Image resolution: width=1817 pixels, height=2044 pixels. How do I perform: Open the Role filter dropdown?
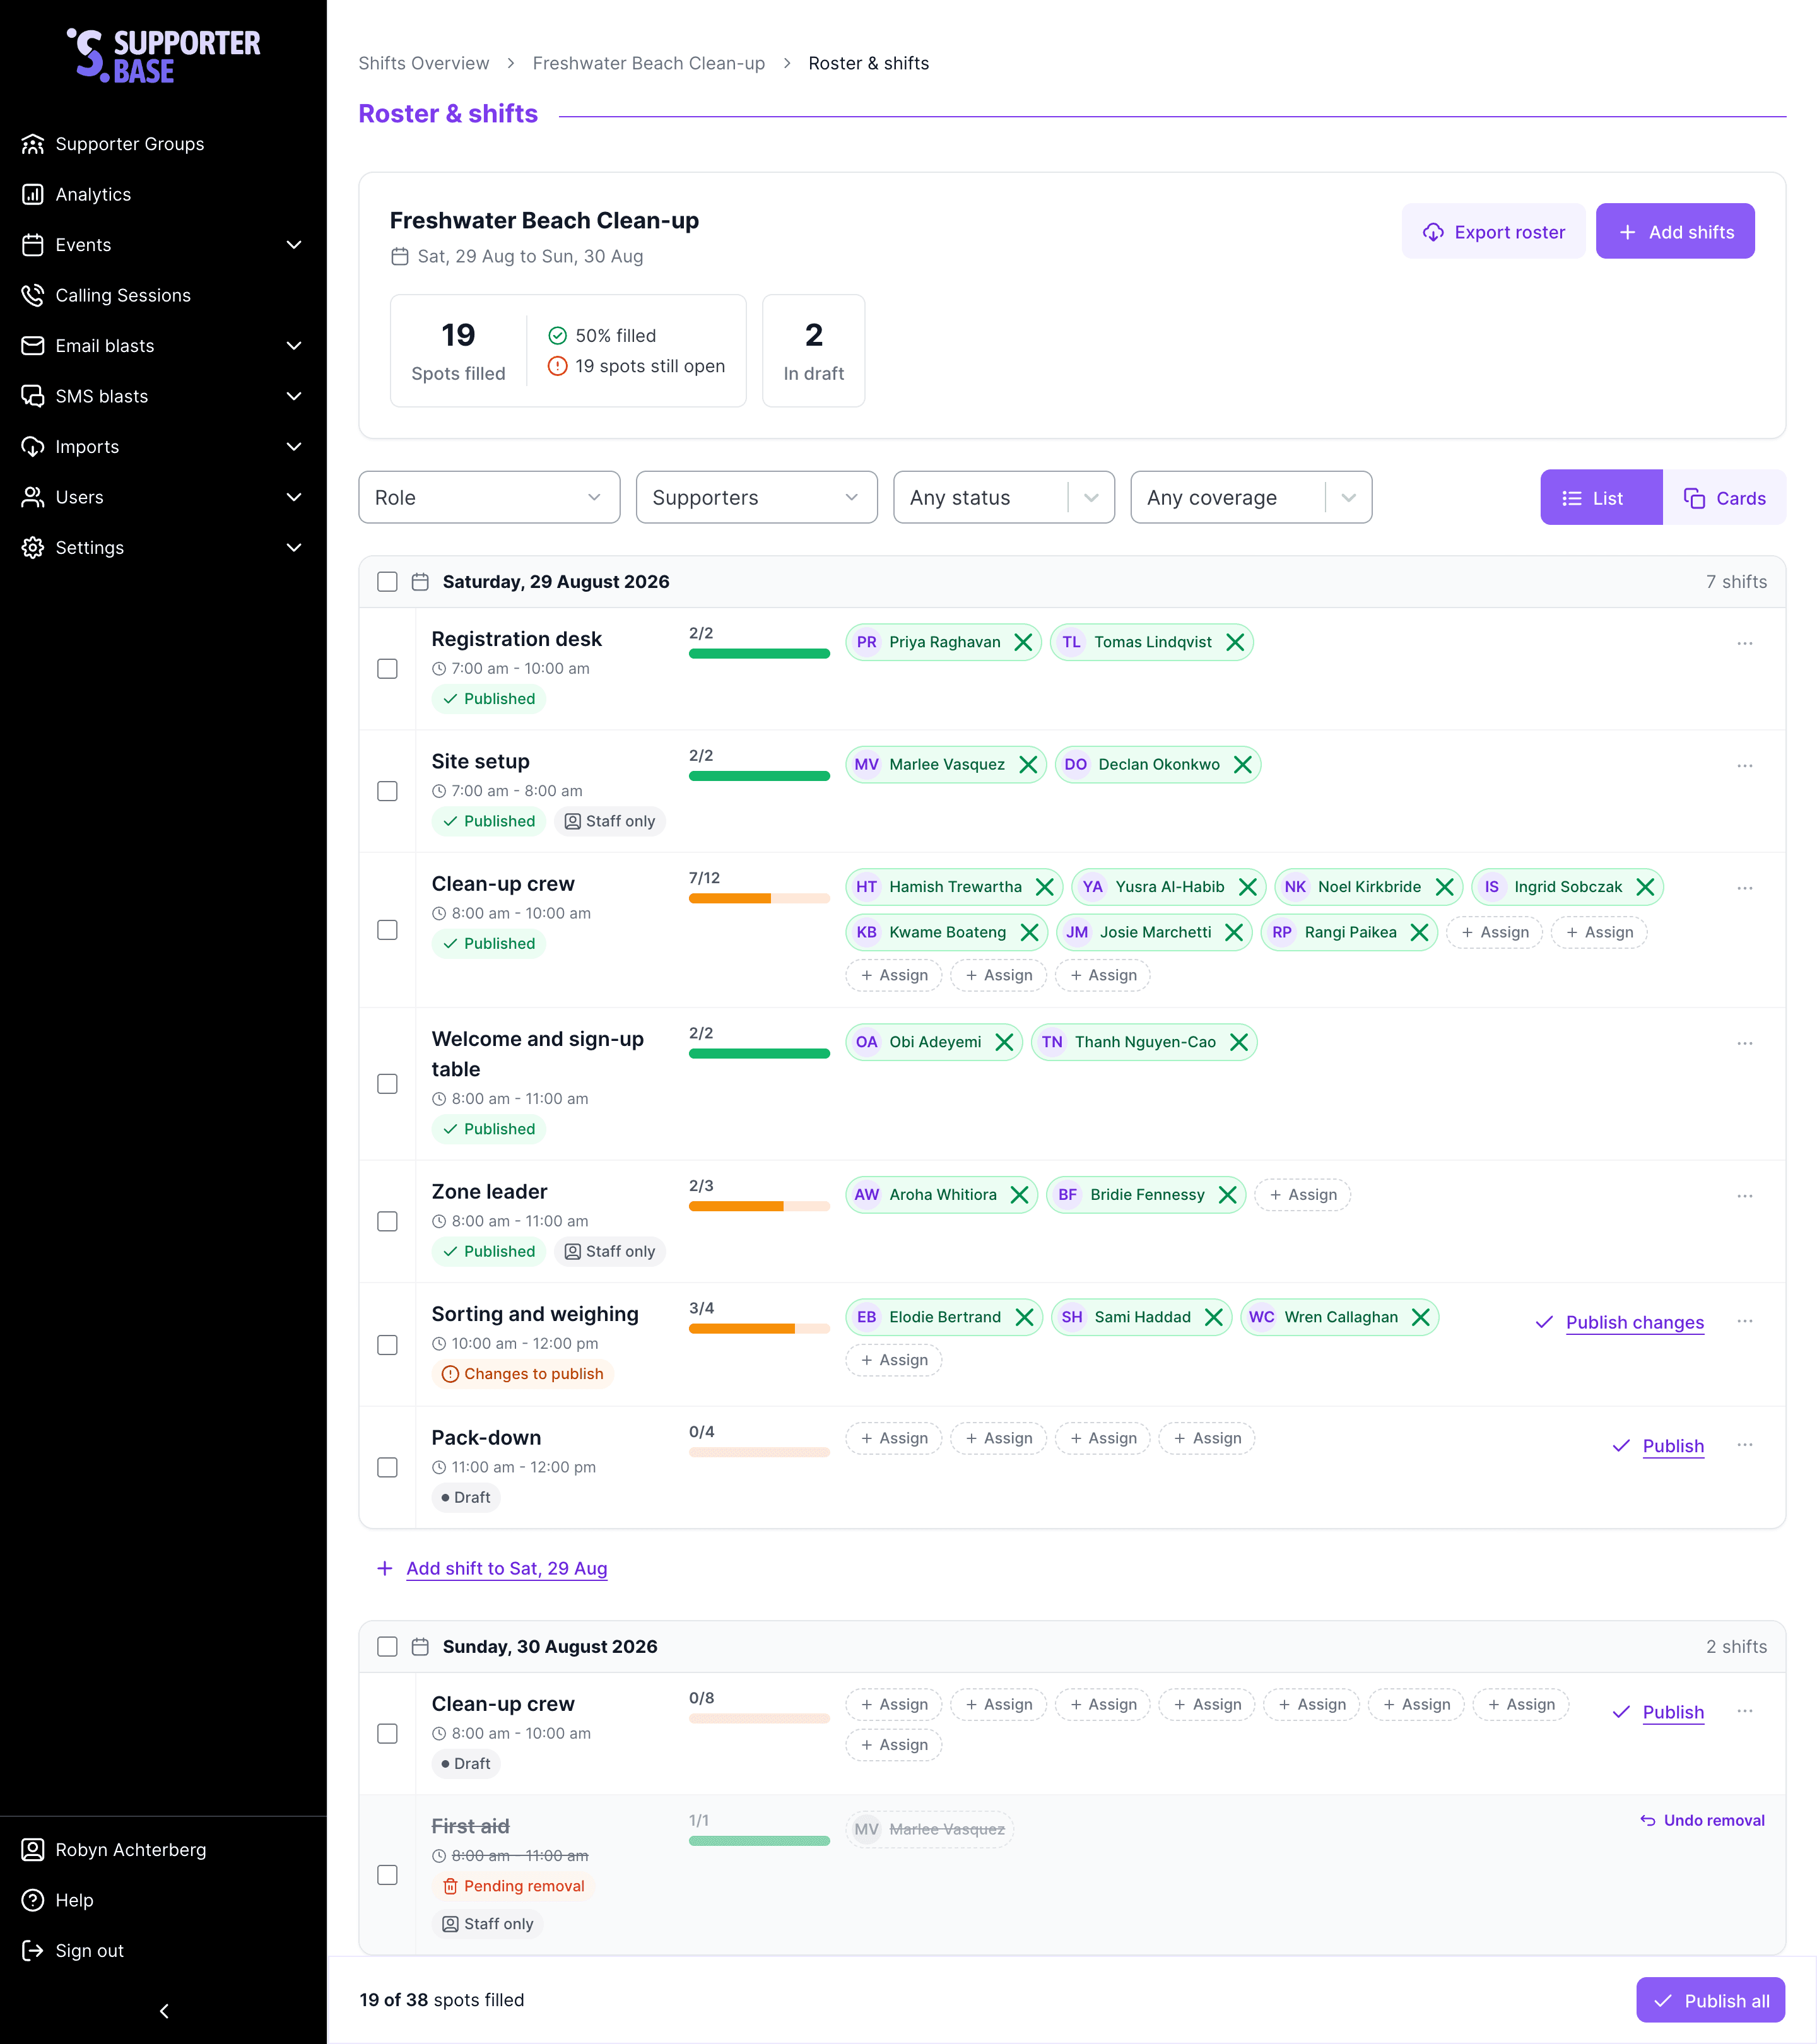point(489,497)
